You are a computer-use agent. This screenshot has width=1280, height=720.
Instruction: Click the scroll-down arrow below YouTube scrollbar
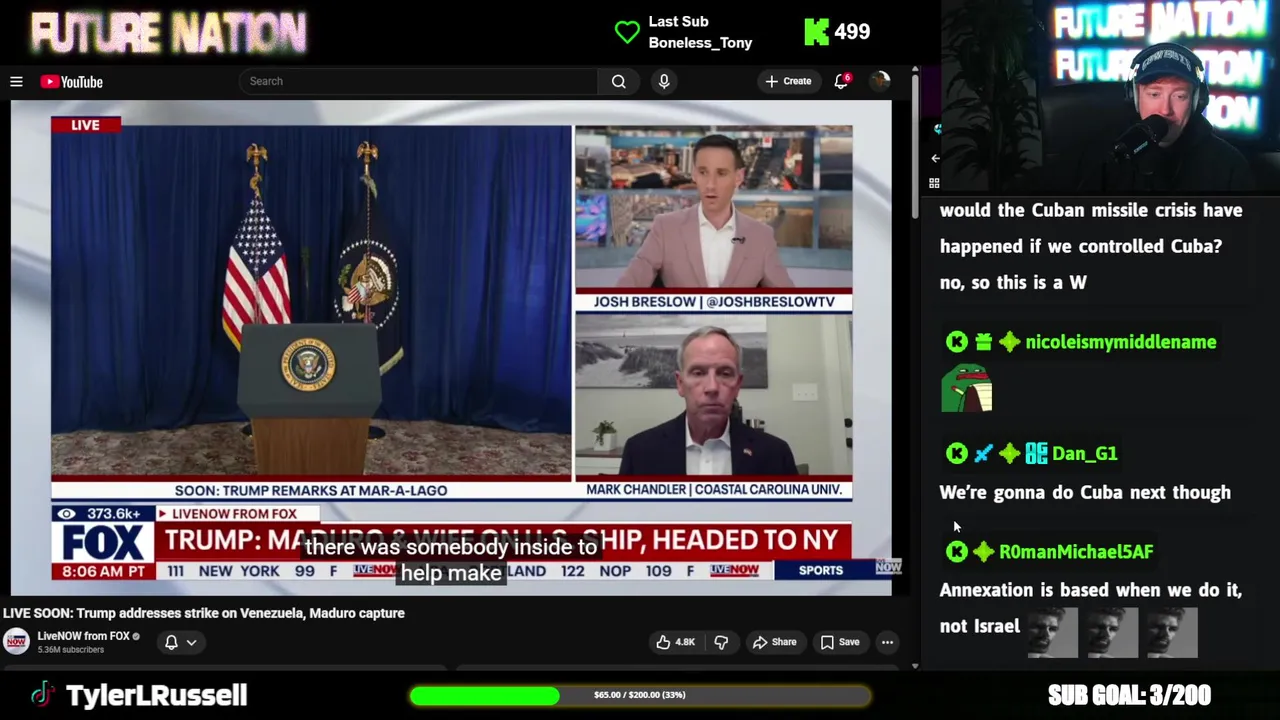tap(915, 666)
